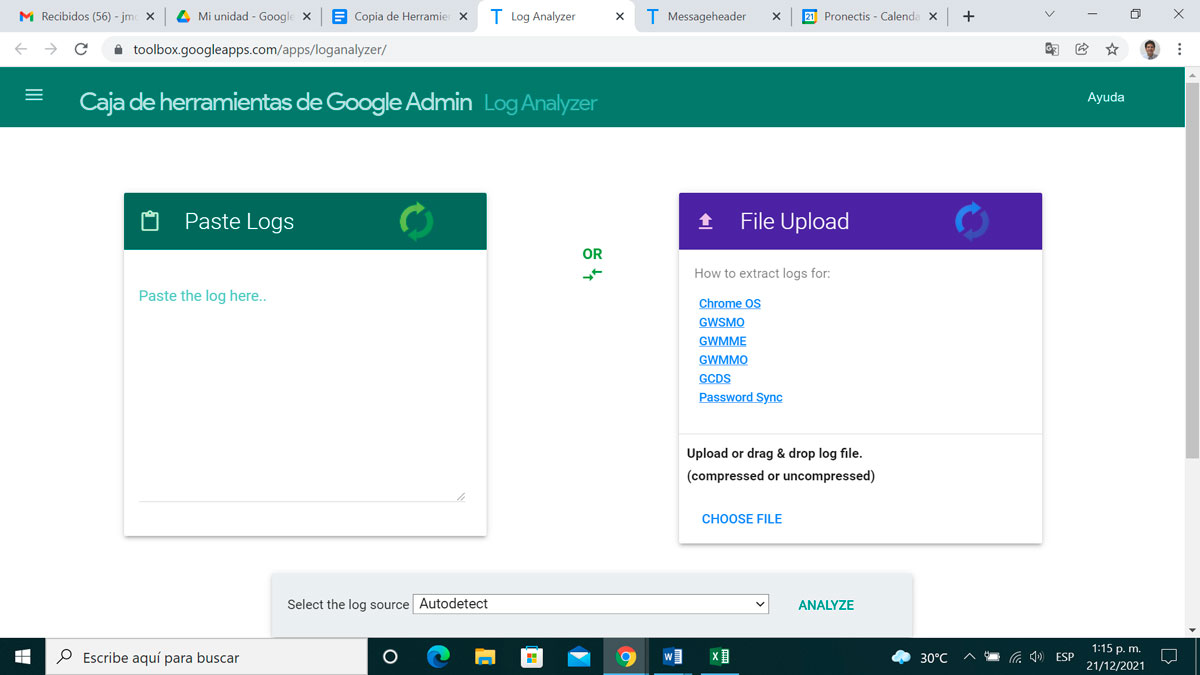The width and height of the screenshot is (1200, 675).
Task: Show hidden system tray icons
Action: pyautogui.click(x=969, y=657)
